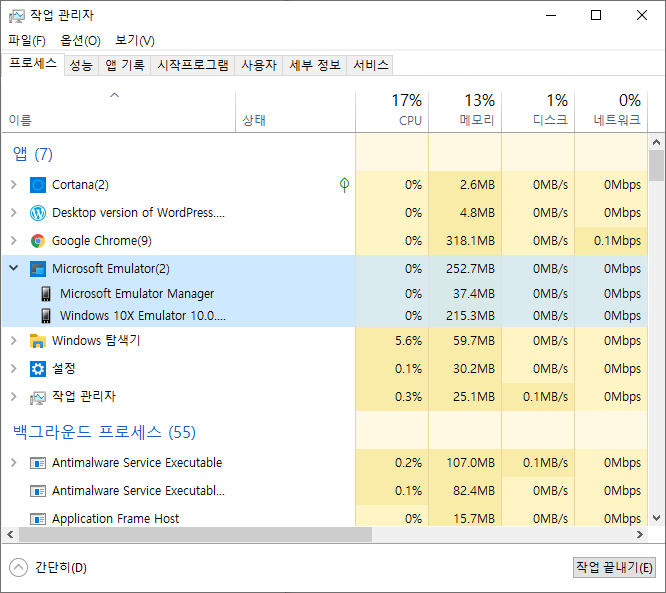Click the vertical scrollbar down arrow

[x=657, y=518]
